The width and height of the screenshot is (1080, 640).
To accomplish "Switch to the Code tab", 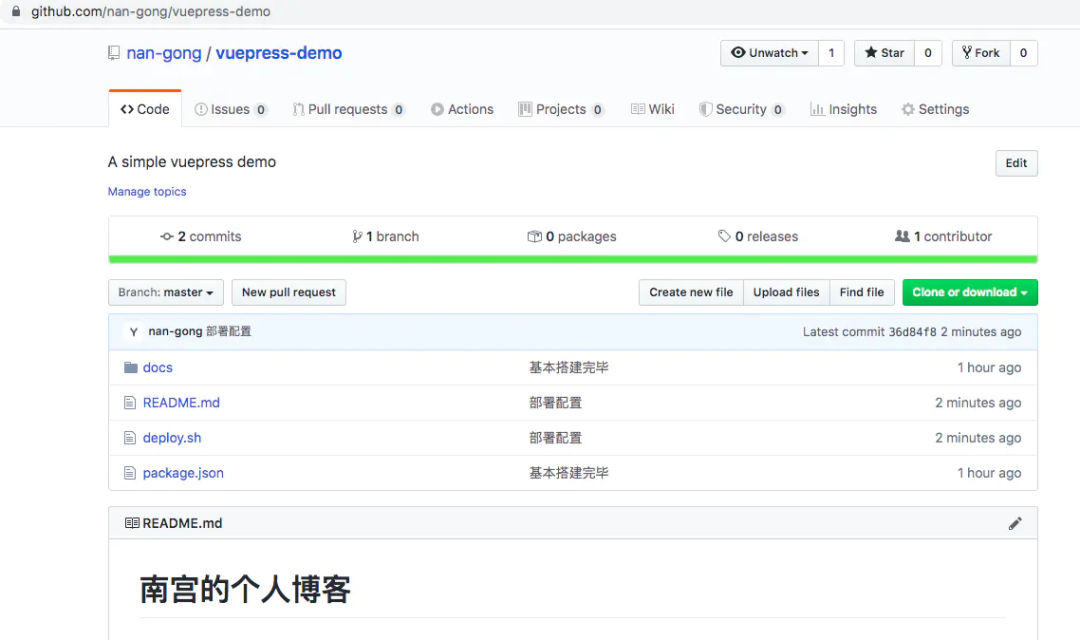I will click(145, 109).
